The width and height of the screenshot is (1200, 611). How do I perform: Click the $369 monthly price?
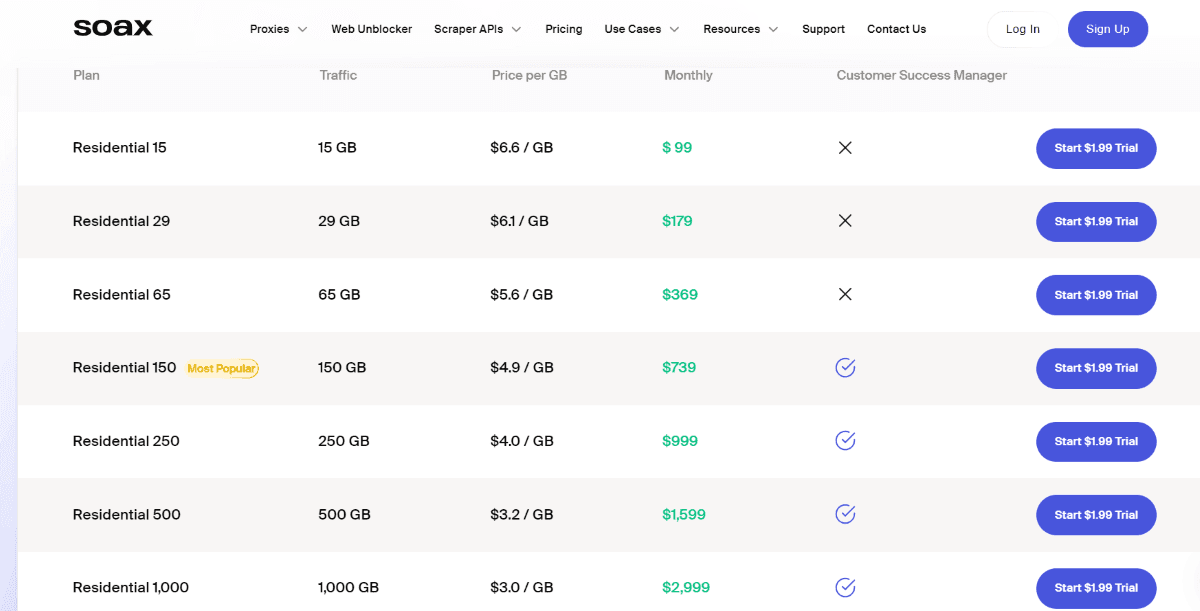pos(680,294)
